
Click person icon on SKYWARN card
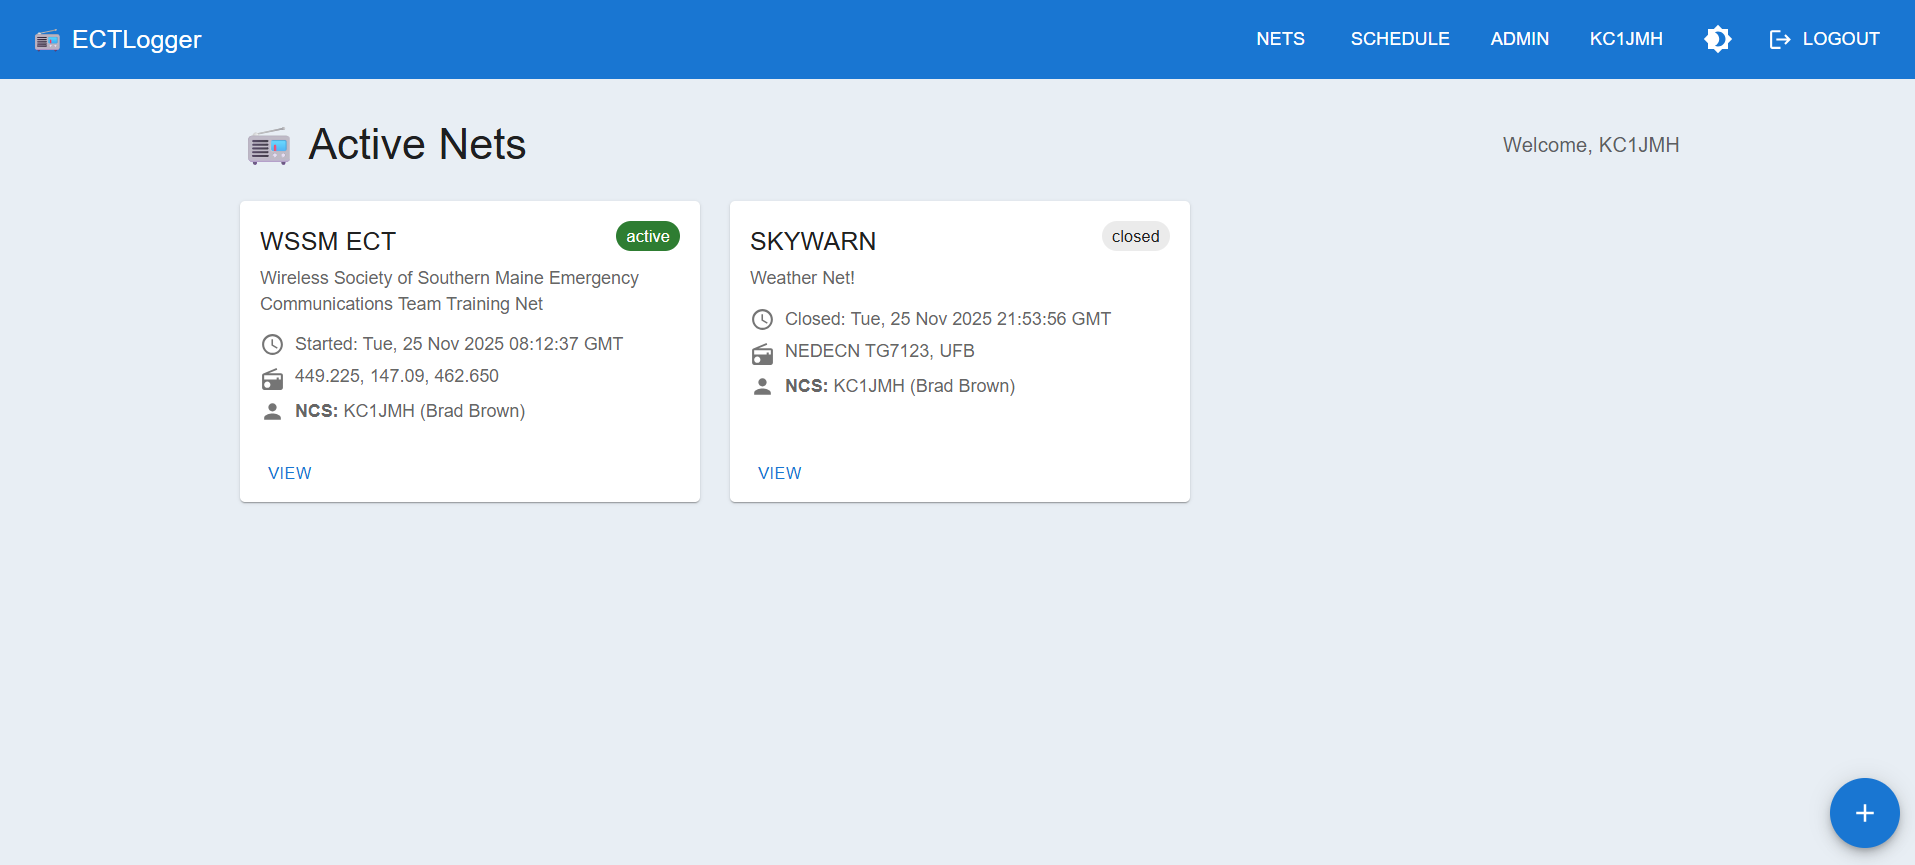click(762, 386)
